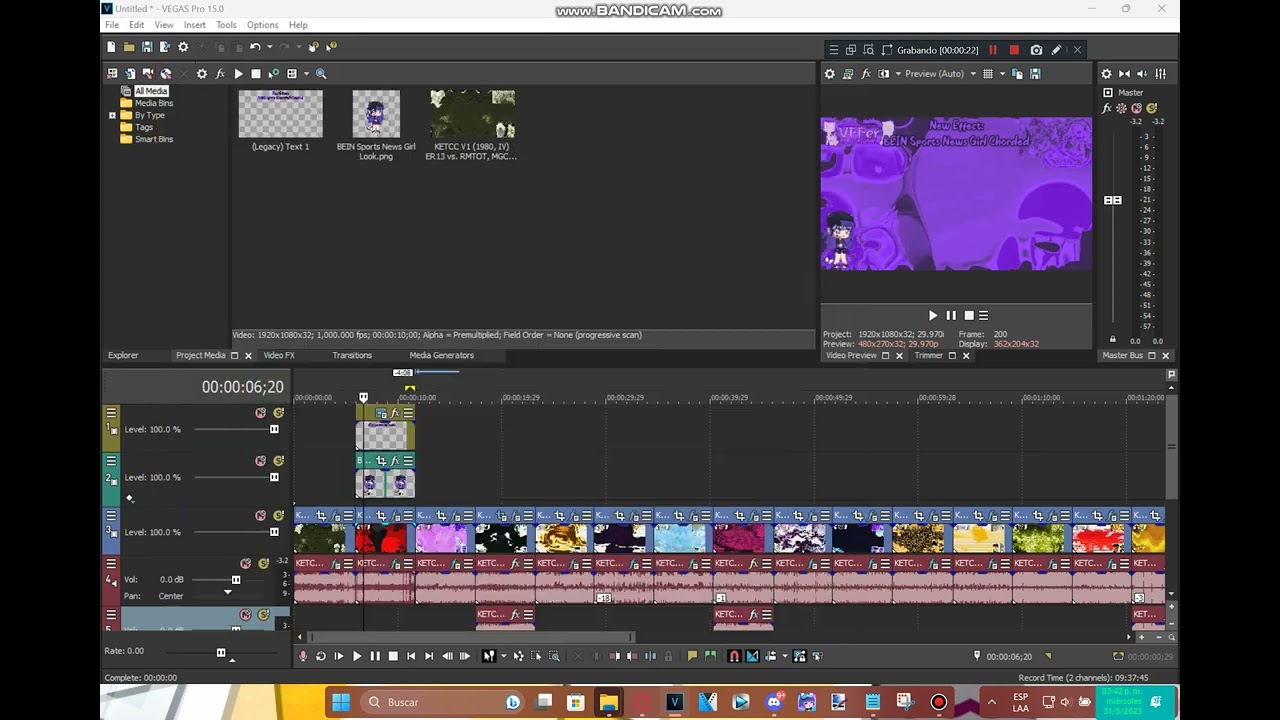Viewport: 1280px width, 720px height.
Task: Undo last action with Undo arrow
Action: tap(255, 47)
